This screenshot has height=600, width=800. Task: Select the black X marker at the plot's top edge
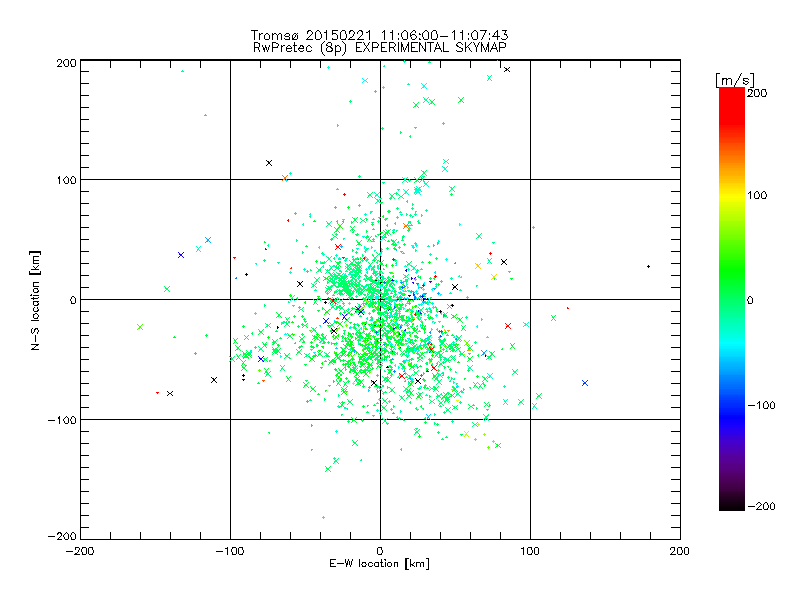[x=507, y=69]
